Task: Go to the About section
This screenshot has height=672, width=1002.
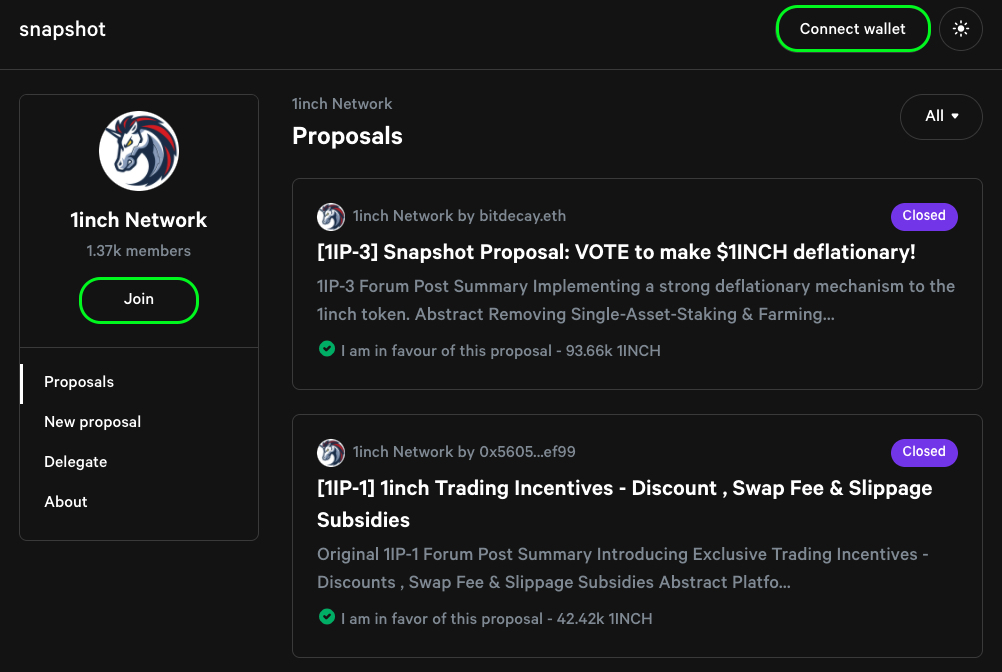Action: click(66, 502)
